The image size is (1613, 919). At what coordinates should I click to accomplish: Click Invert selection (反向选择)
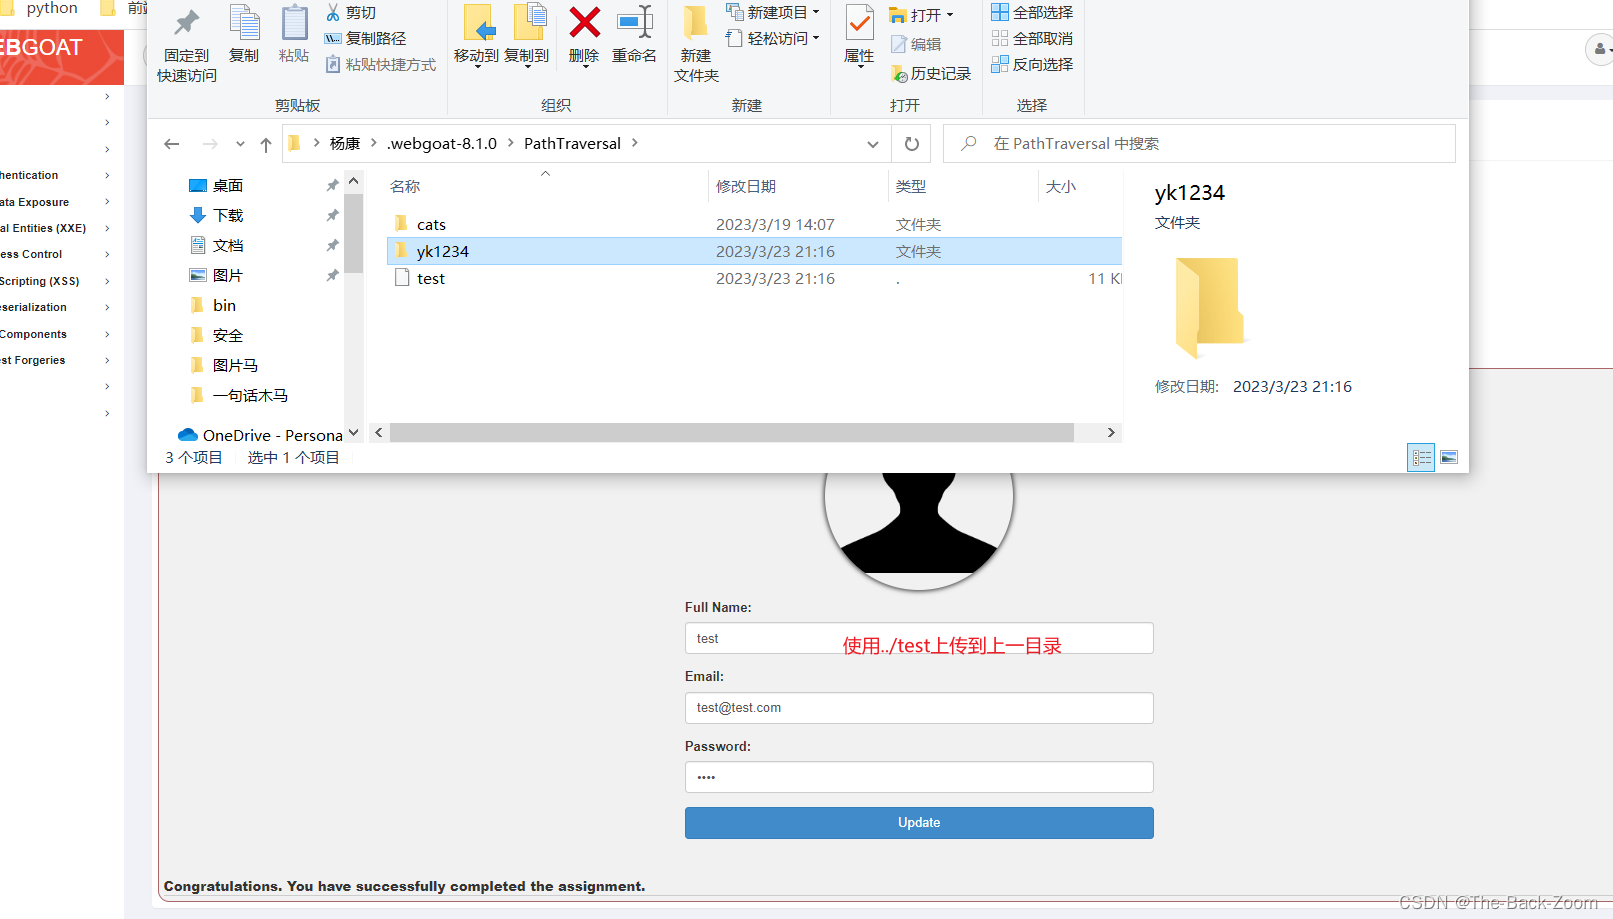point(1032,65)
